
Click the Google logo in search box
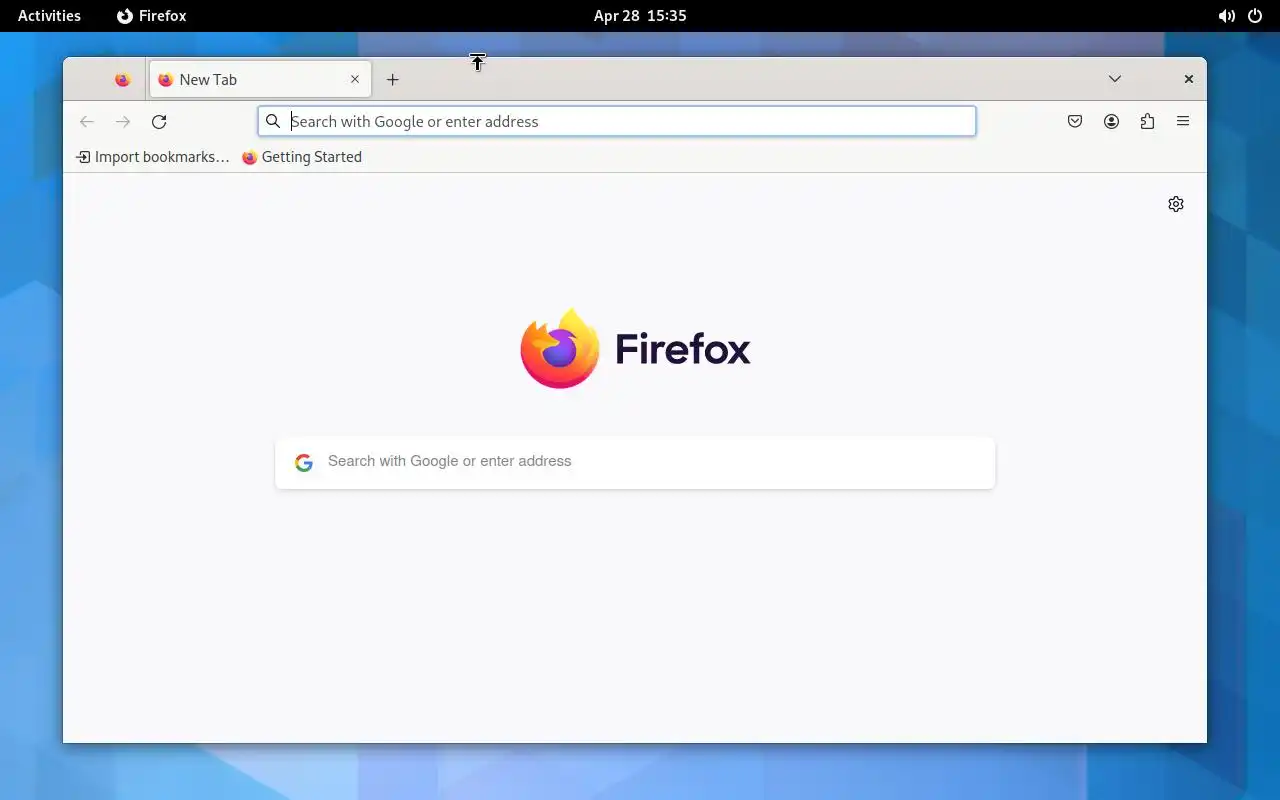point(304,462)
